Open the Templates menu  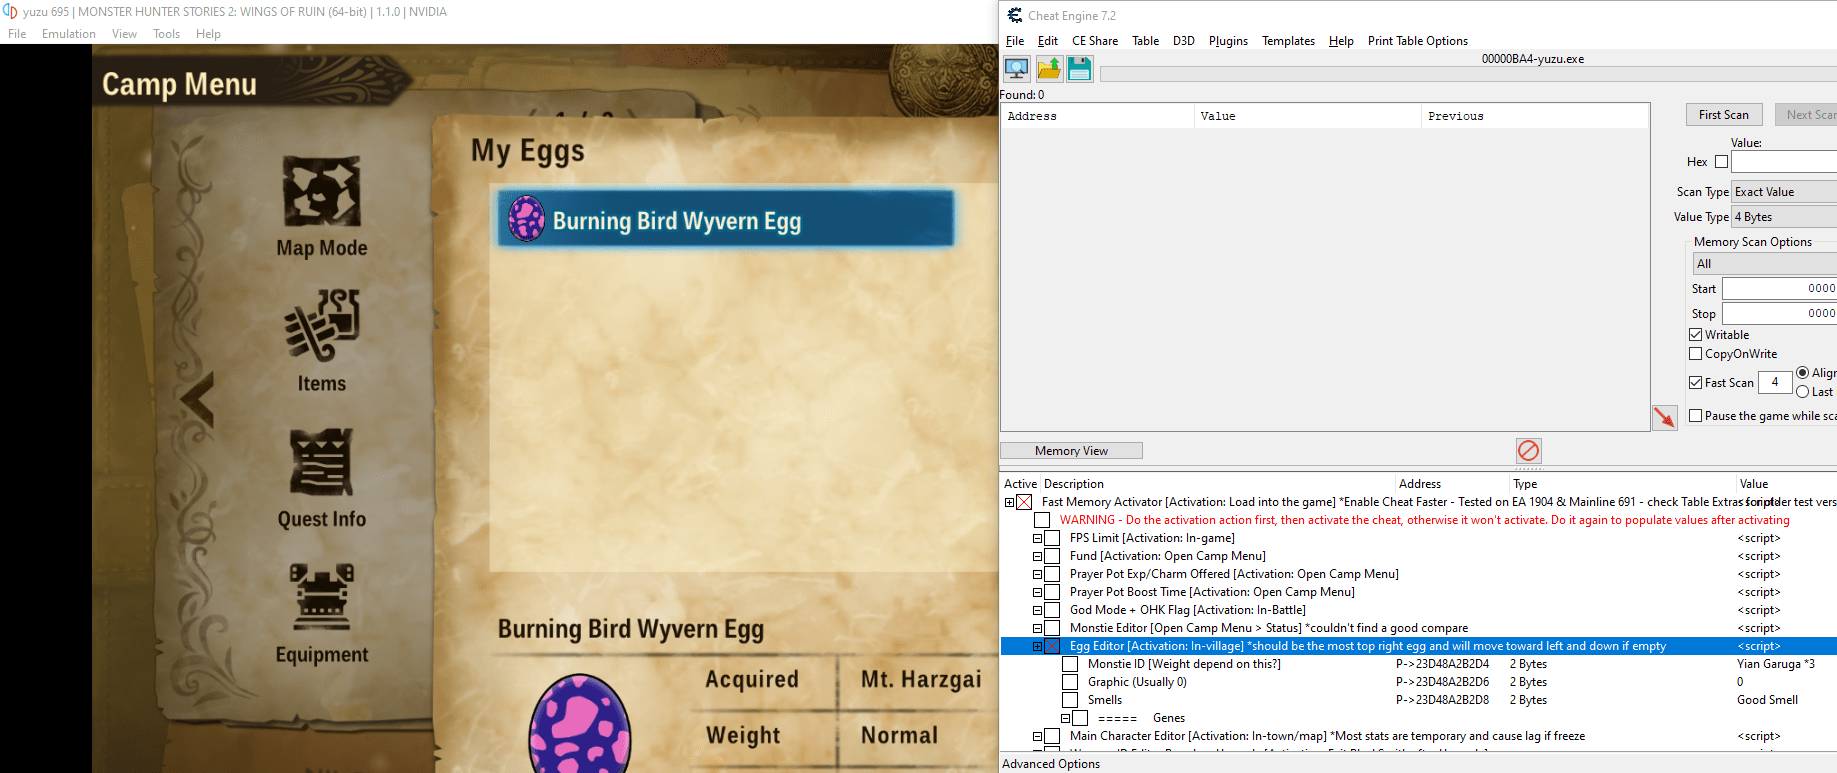[1288, 41]
